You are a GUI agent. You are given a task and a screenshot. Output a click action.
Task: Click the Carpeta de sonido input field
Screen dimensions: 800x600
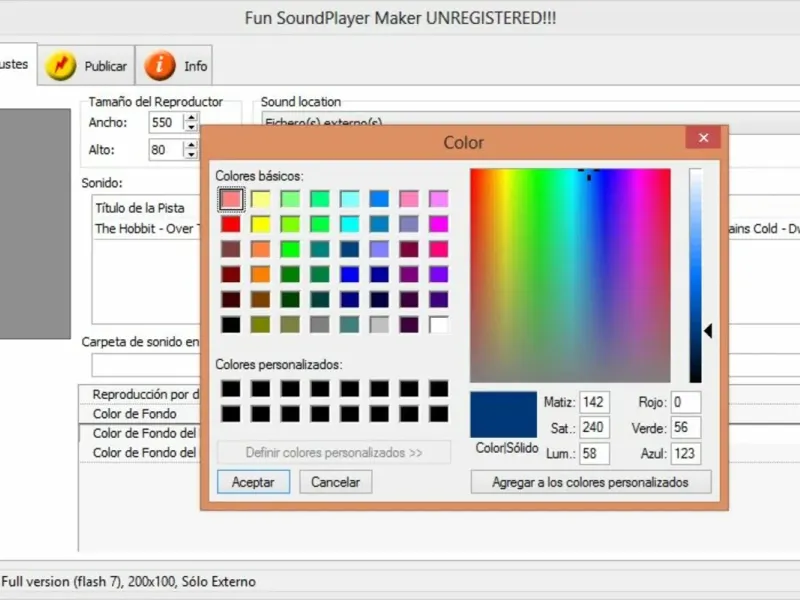tap(146, 365)
